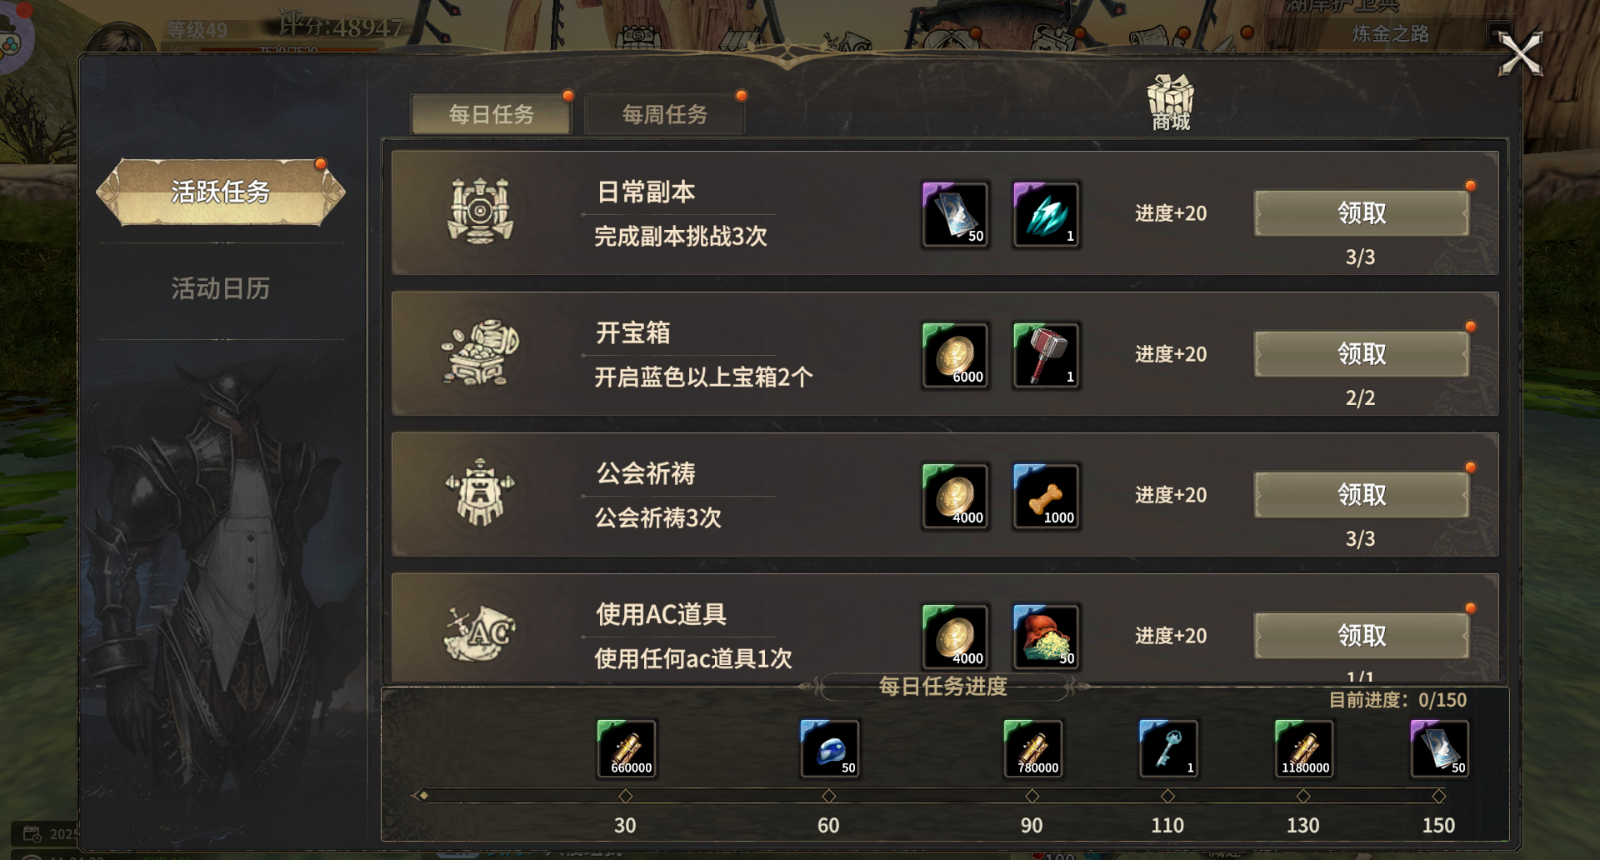Claim the 日常副本 reward with 领取
The width and height of the screenshot is (1600, 860).
click(x=1361, y=213)
